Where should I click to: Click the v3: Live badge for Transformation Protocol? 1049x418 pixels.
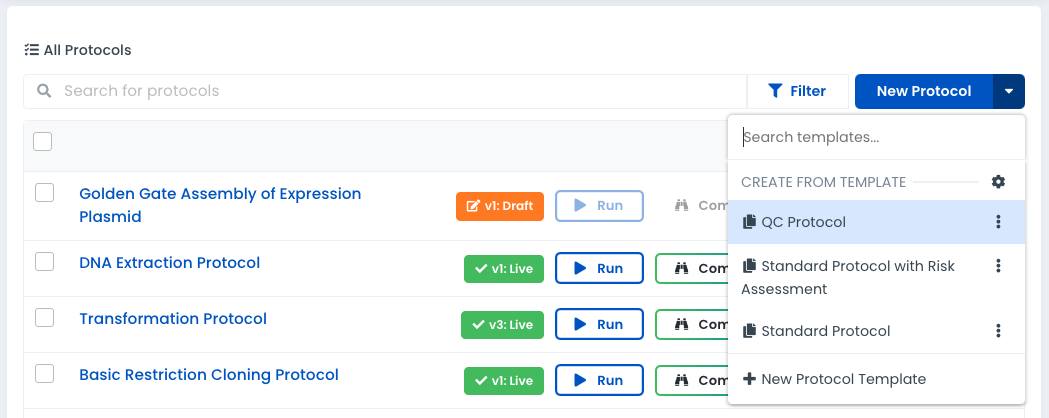click(x=502, y=325)
